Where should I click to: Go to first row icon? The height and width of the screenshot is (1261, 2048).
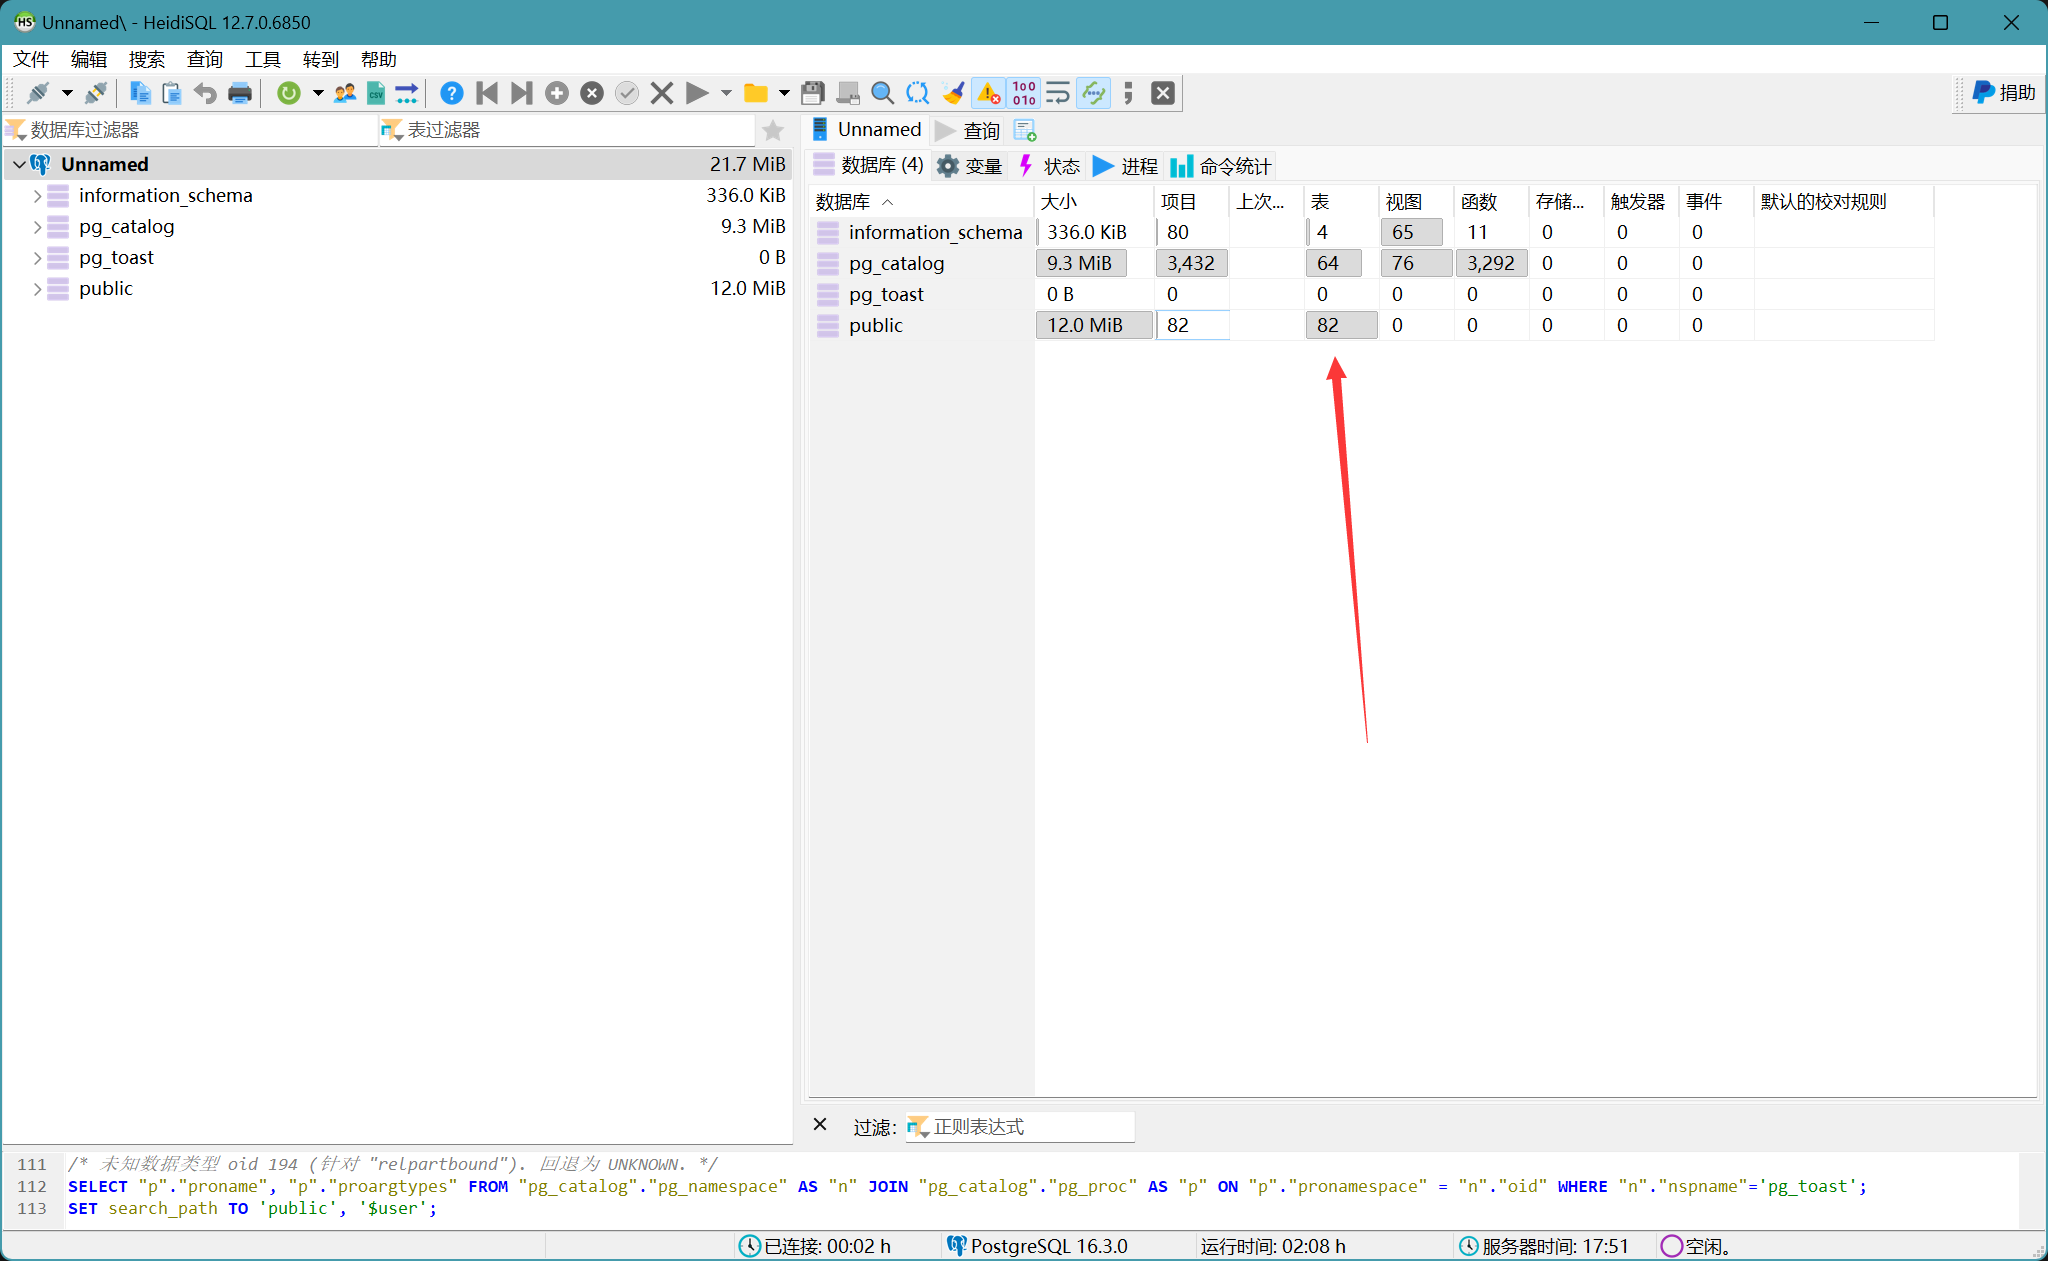click(x=487, y=93)
